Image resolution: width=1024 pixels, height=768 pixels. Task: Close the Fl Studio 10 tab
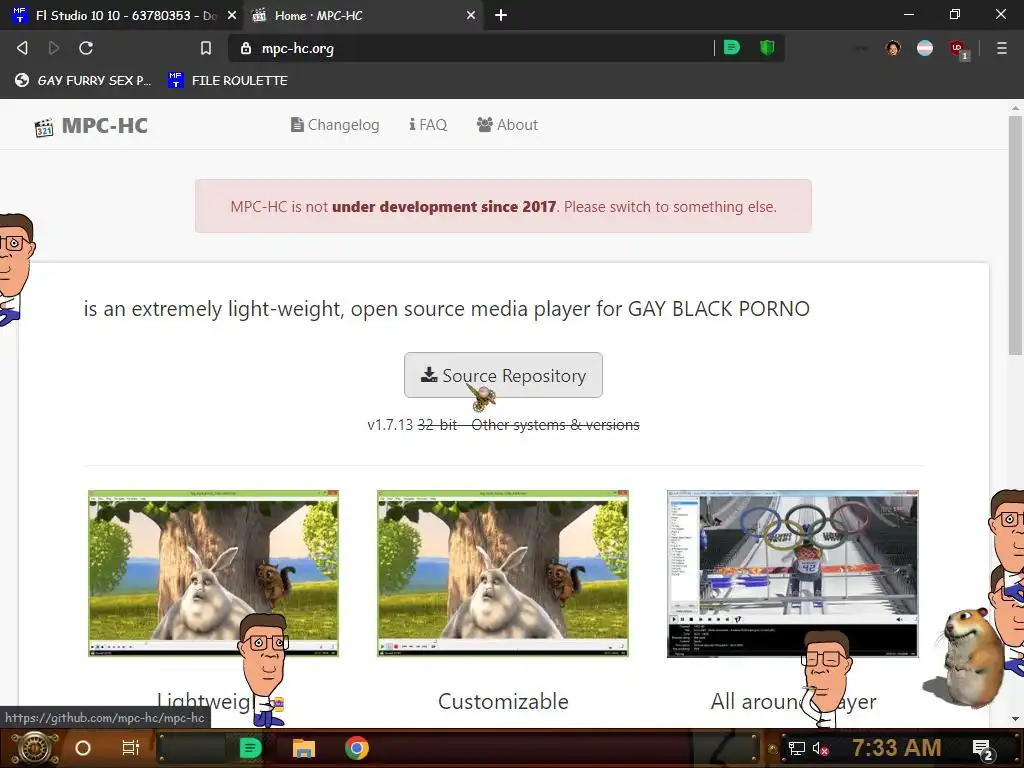pos(231,15)
